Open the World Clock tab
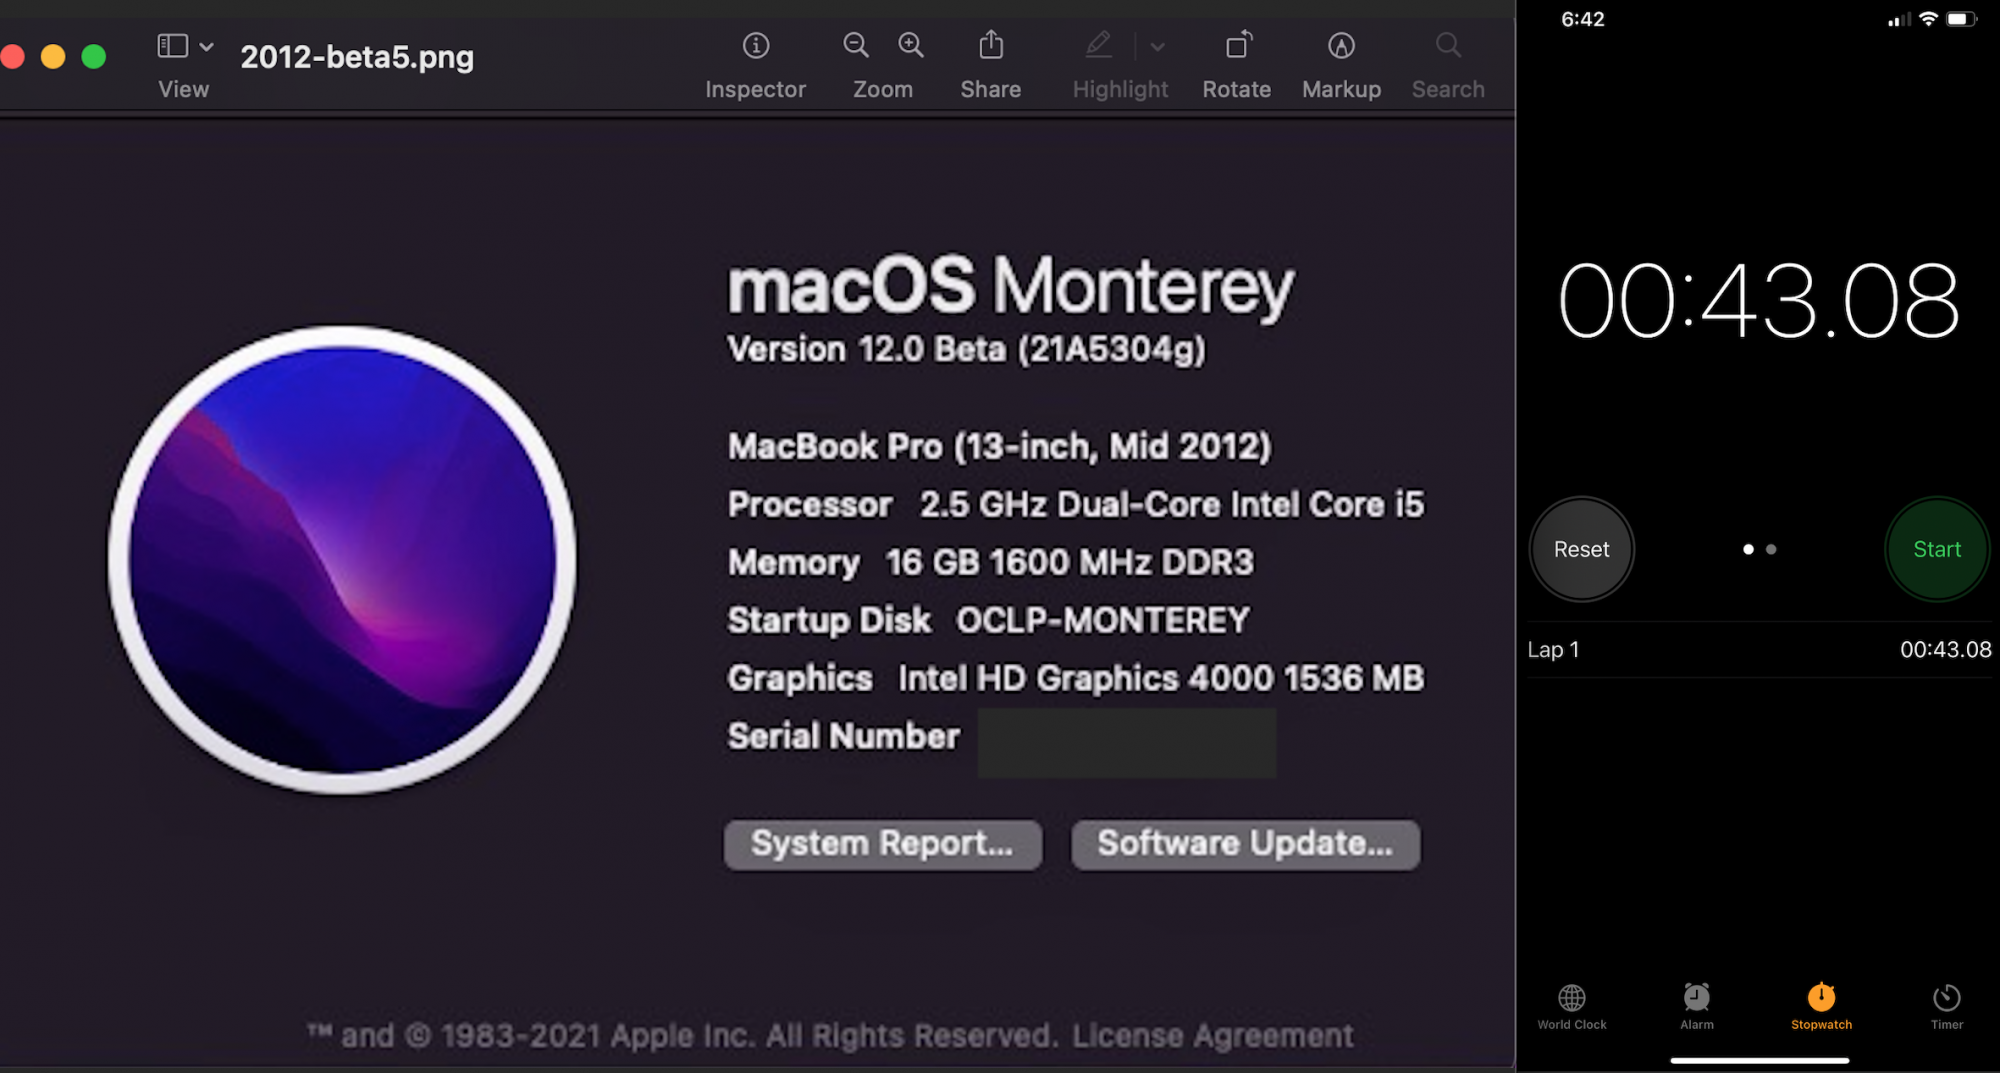 1572,1007
